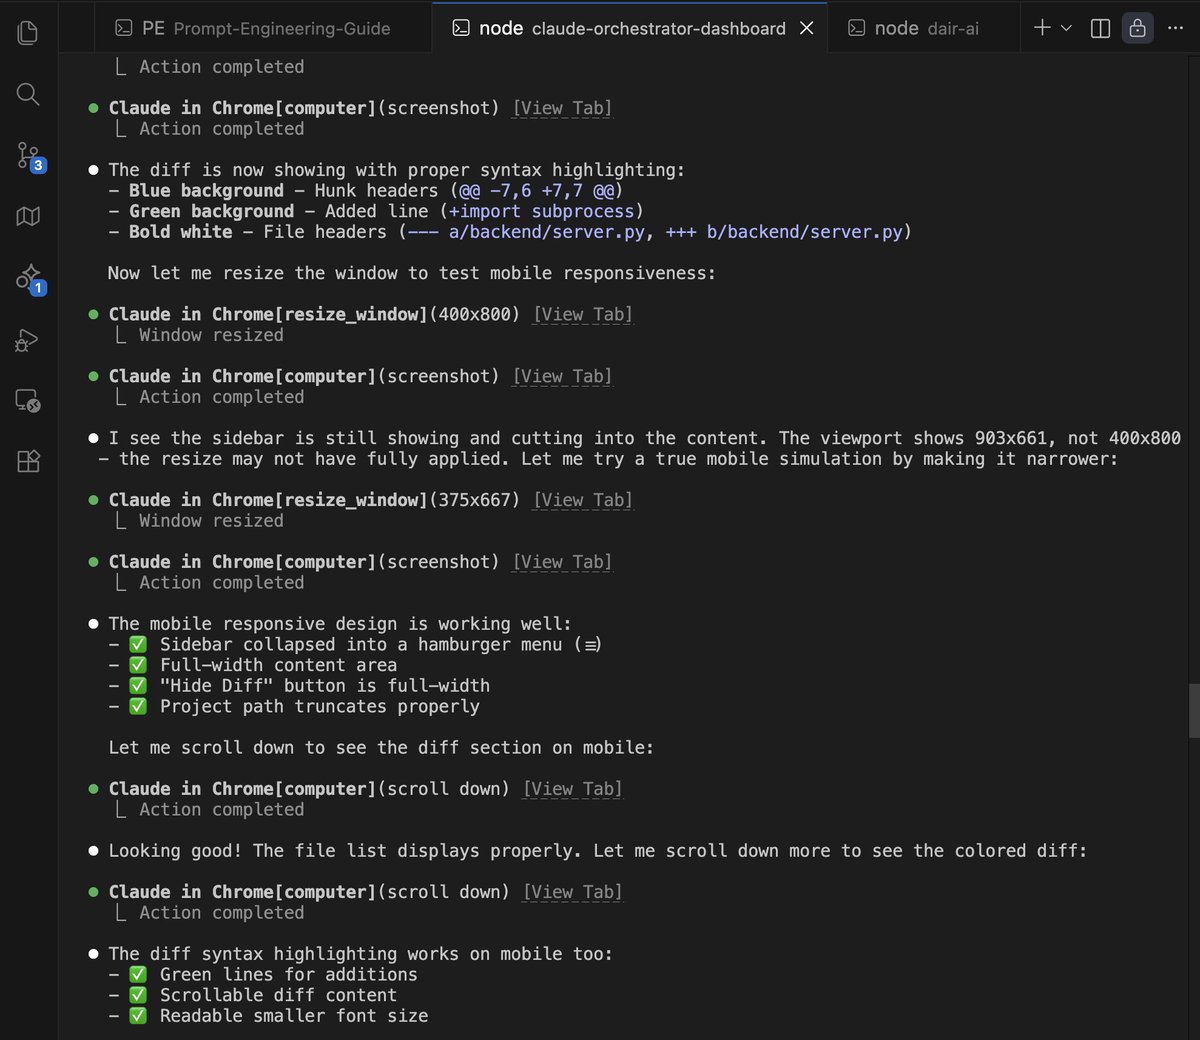Close the claude-orchestrator-dashboard tab
1200x1040 pixels.
coord(807,28)
